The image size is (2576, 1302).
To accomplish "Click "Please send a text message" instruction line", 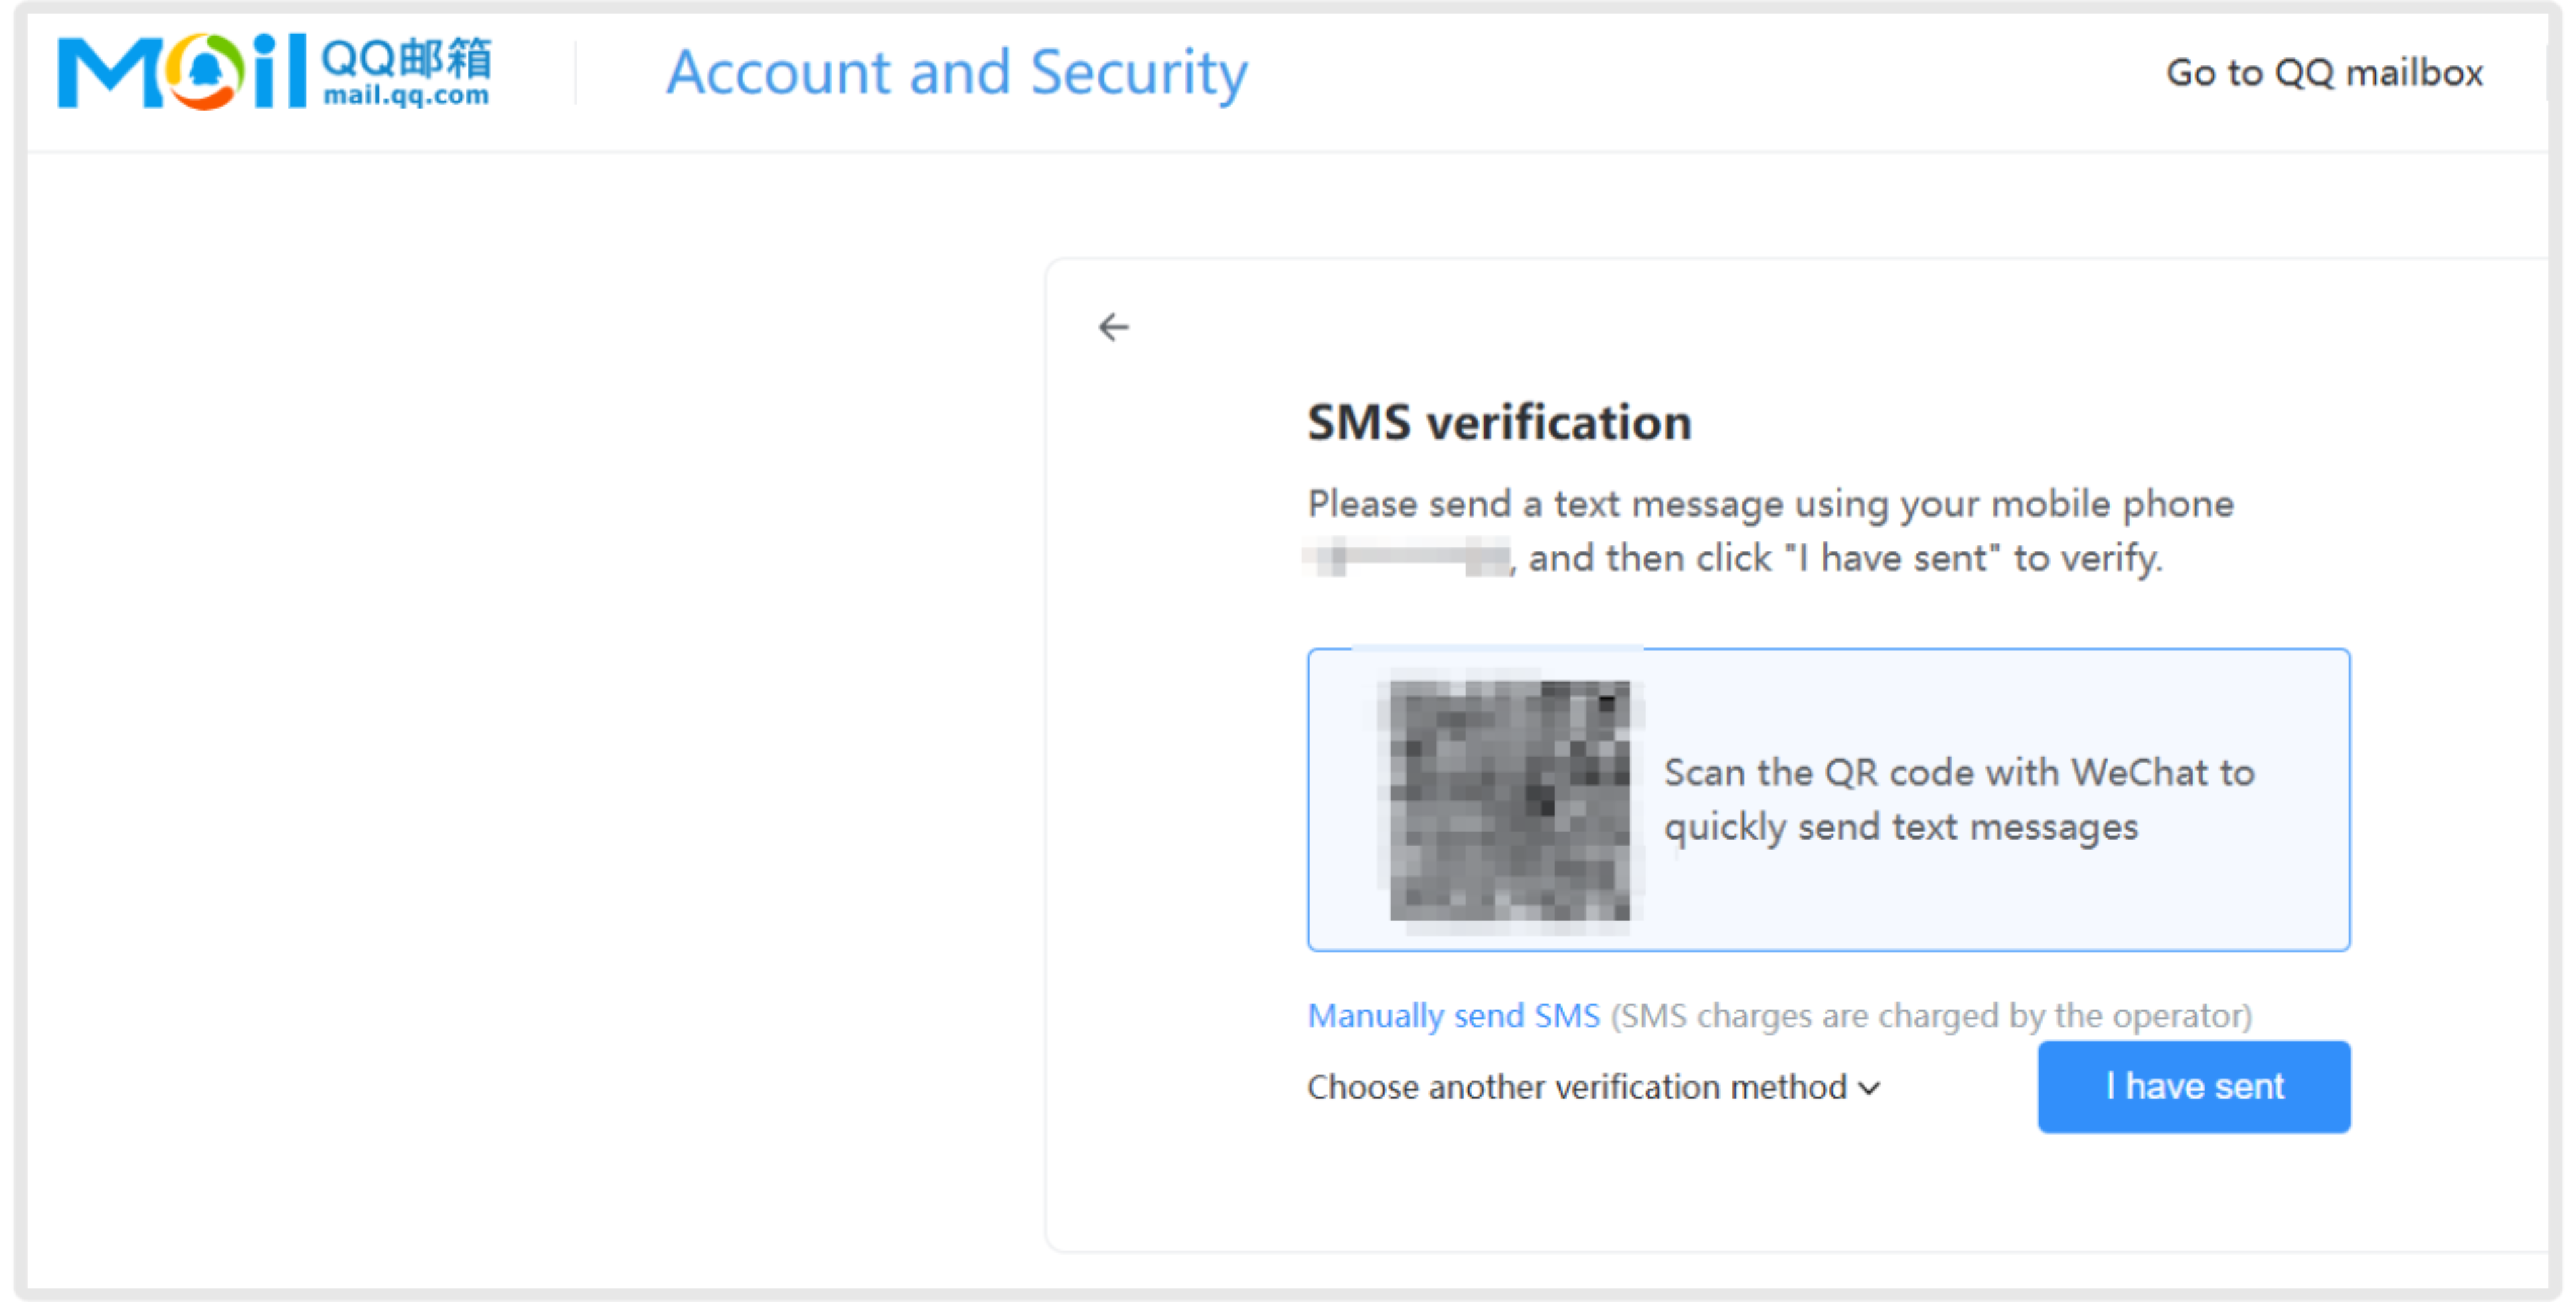I will [1770, 504].
